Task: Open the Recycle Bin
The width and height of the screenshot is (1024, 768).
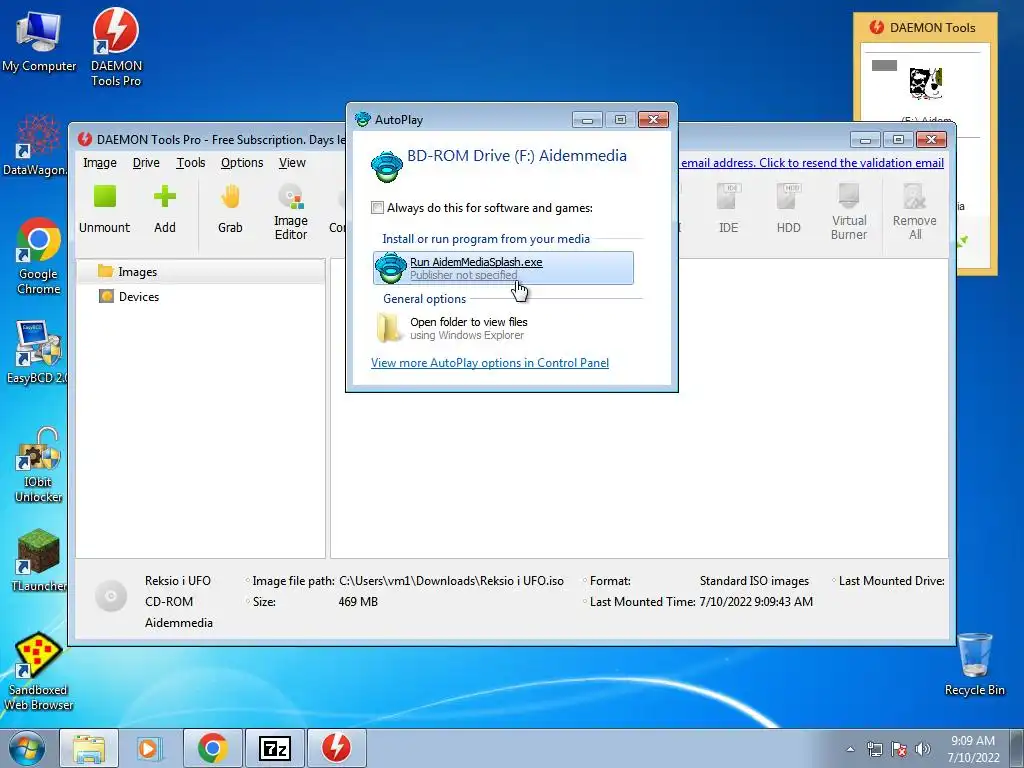Action: pos(974,665)
